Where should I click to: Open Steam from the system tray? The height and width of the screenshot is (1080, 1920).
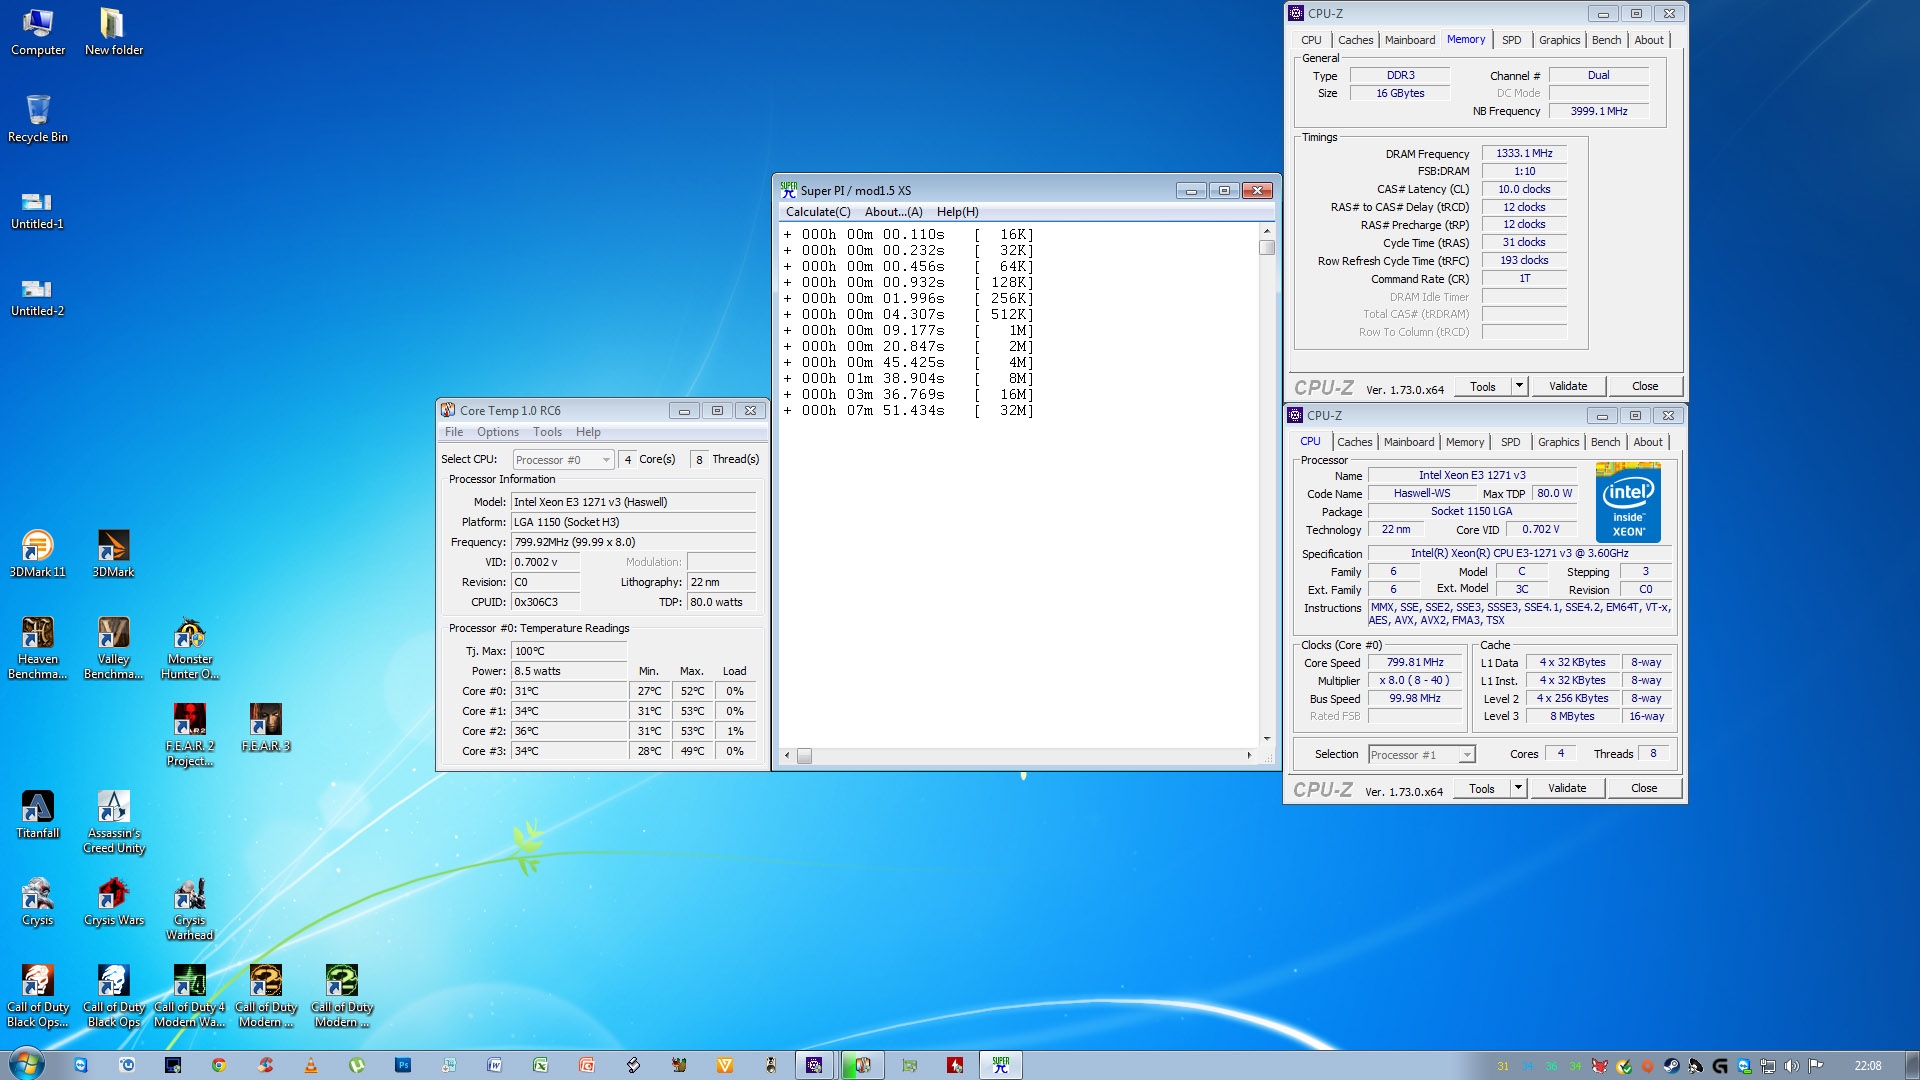click(x=1671, y=1066)
